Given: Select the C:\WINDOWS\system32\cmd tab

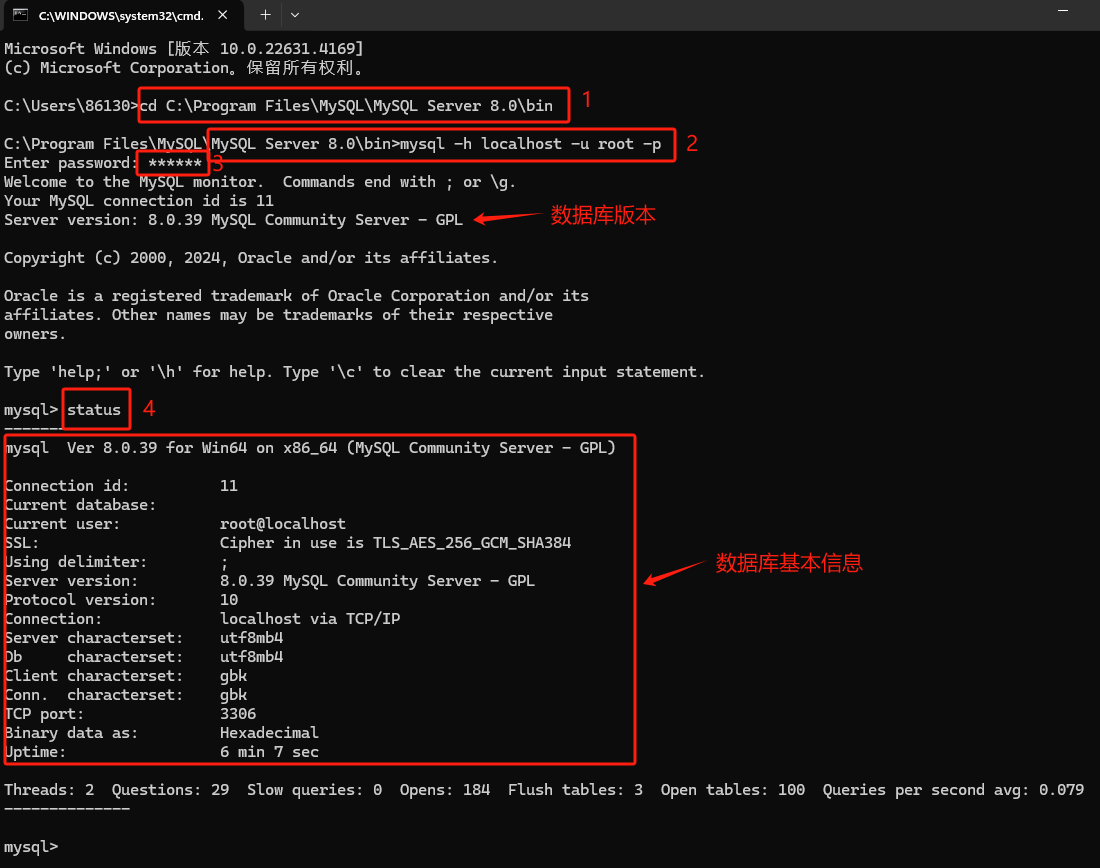Looking at the screenshot, I should click(122, 15).
